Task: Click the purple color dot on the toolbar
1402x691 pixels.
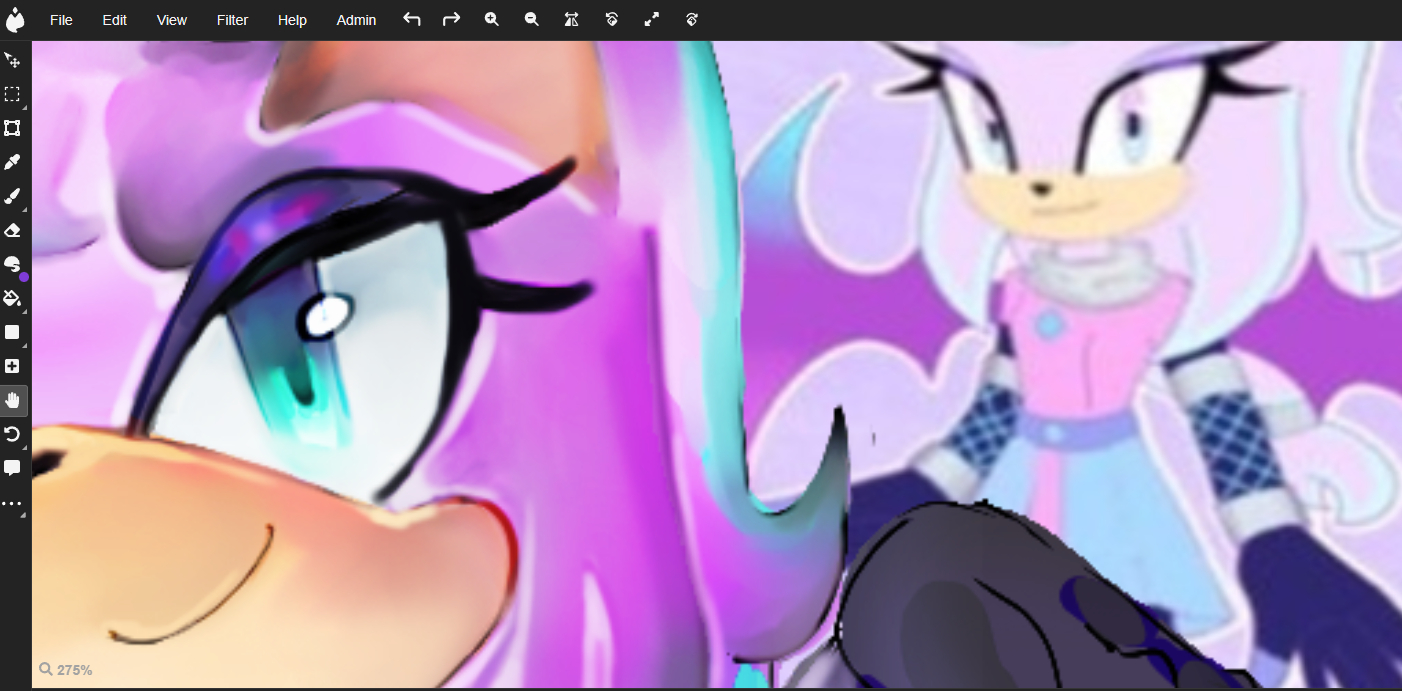Action: tap(24, 277)
